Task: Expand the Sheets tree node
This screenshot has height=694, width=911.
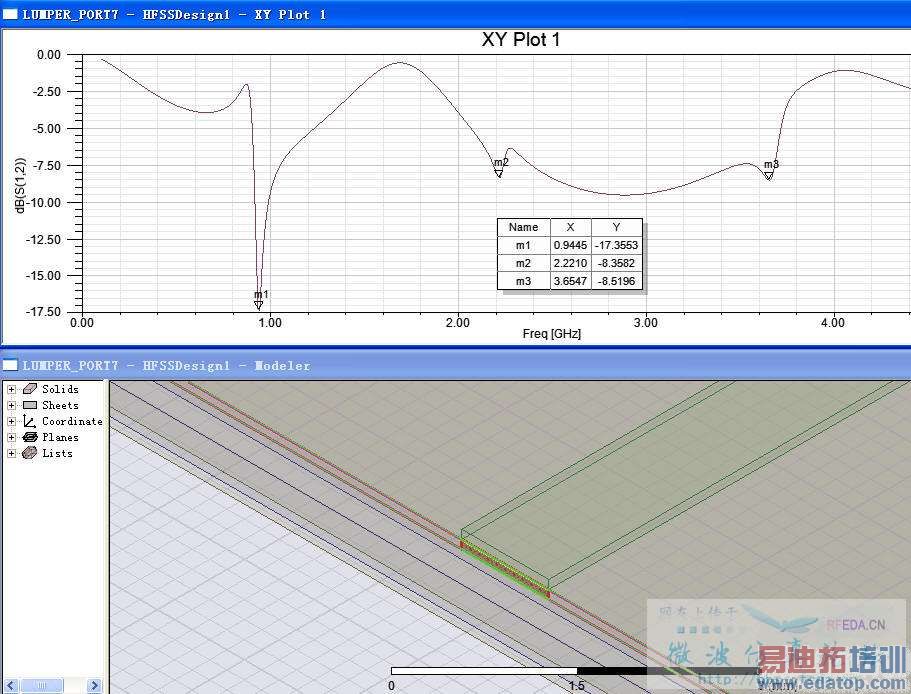Action: click(x=11, y=405)
